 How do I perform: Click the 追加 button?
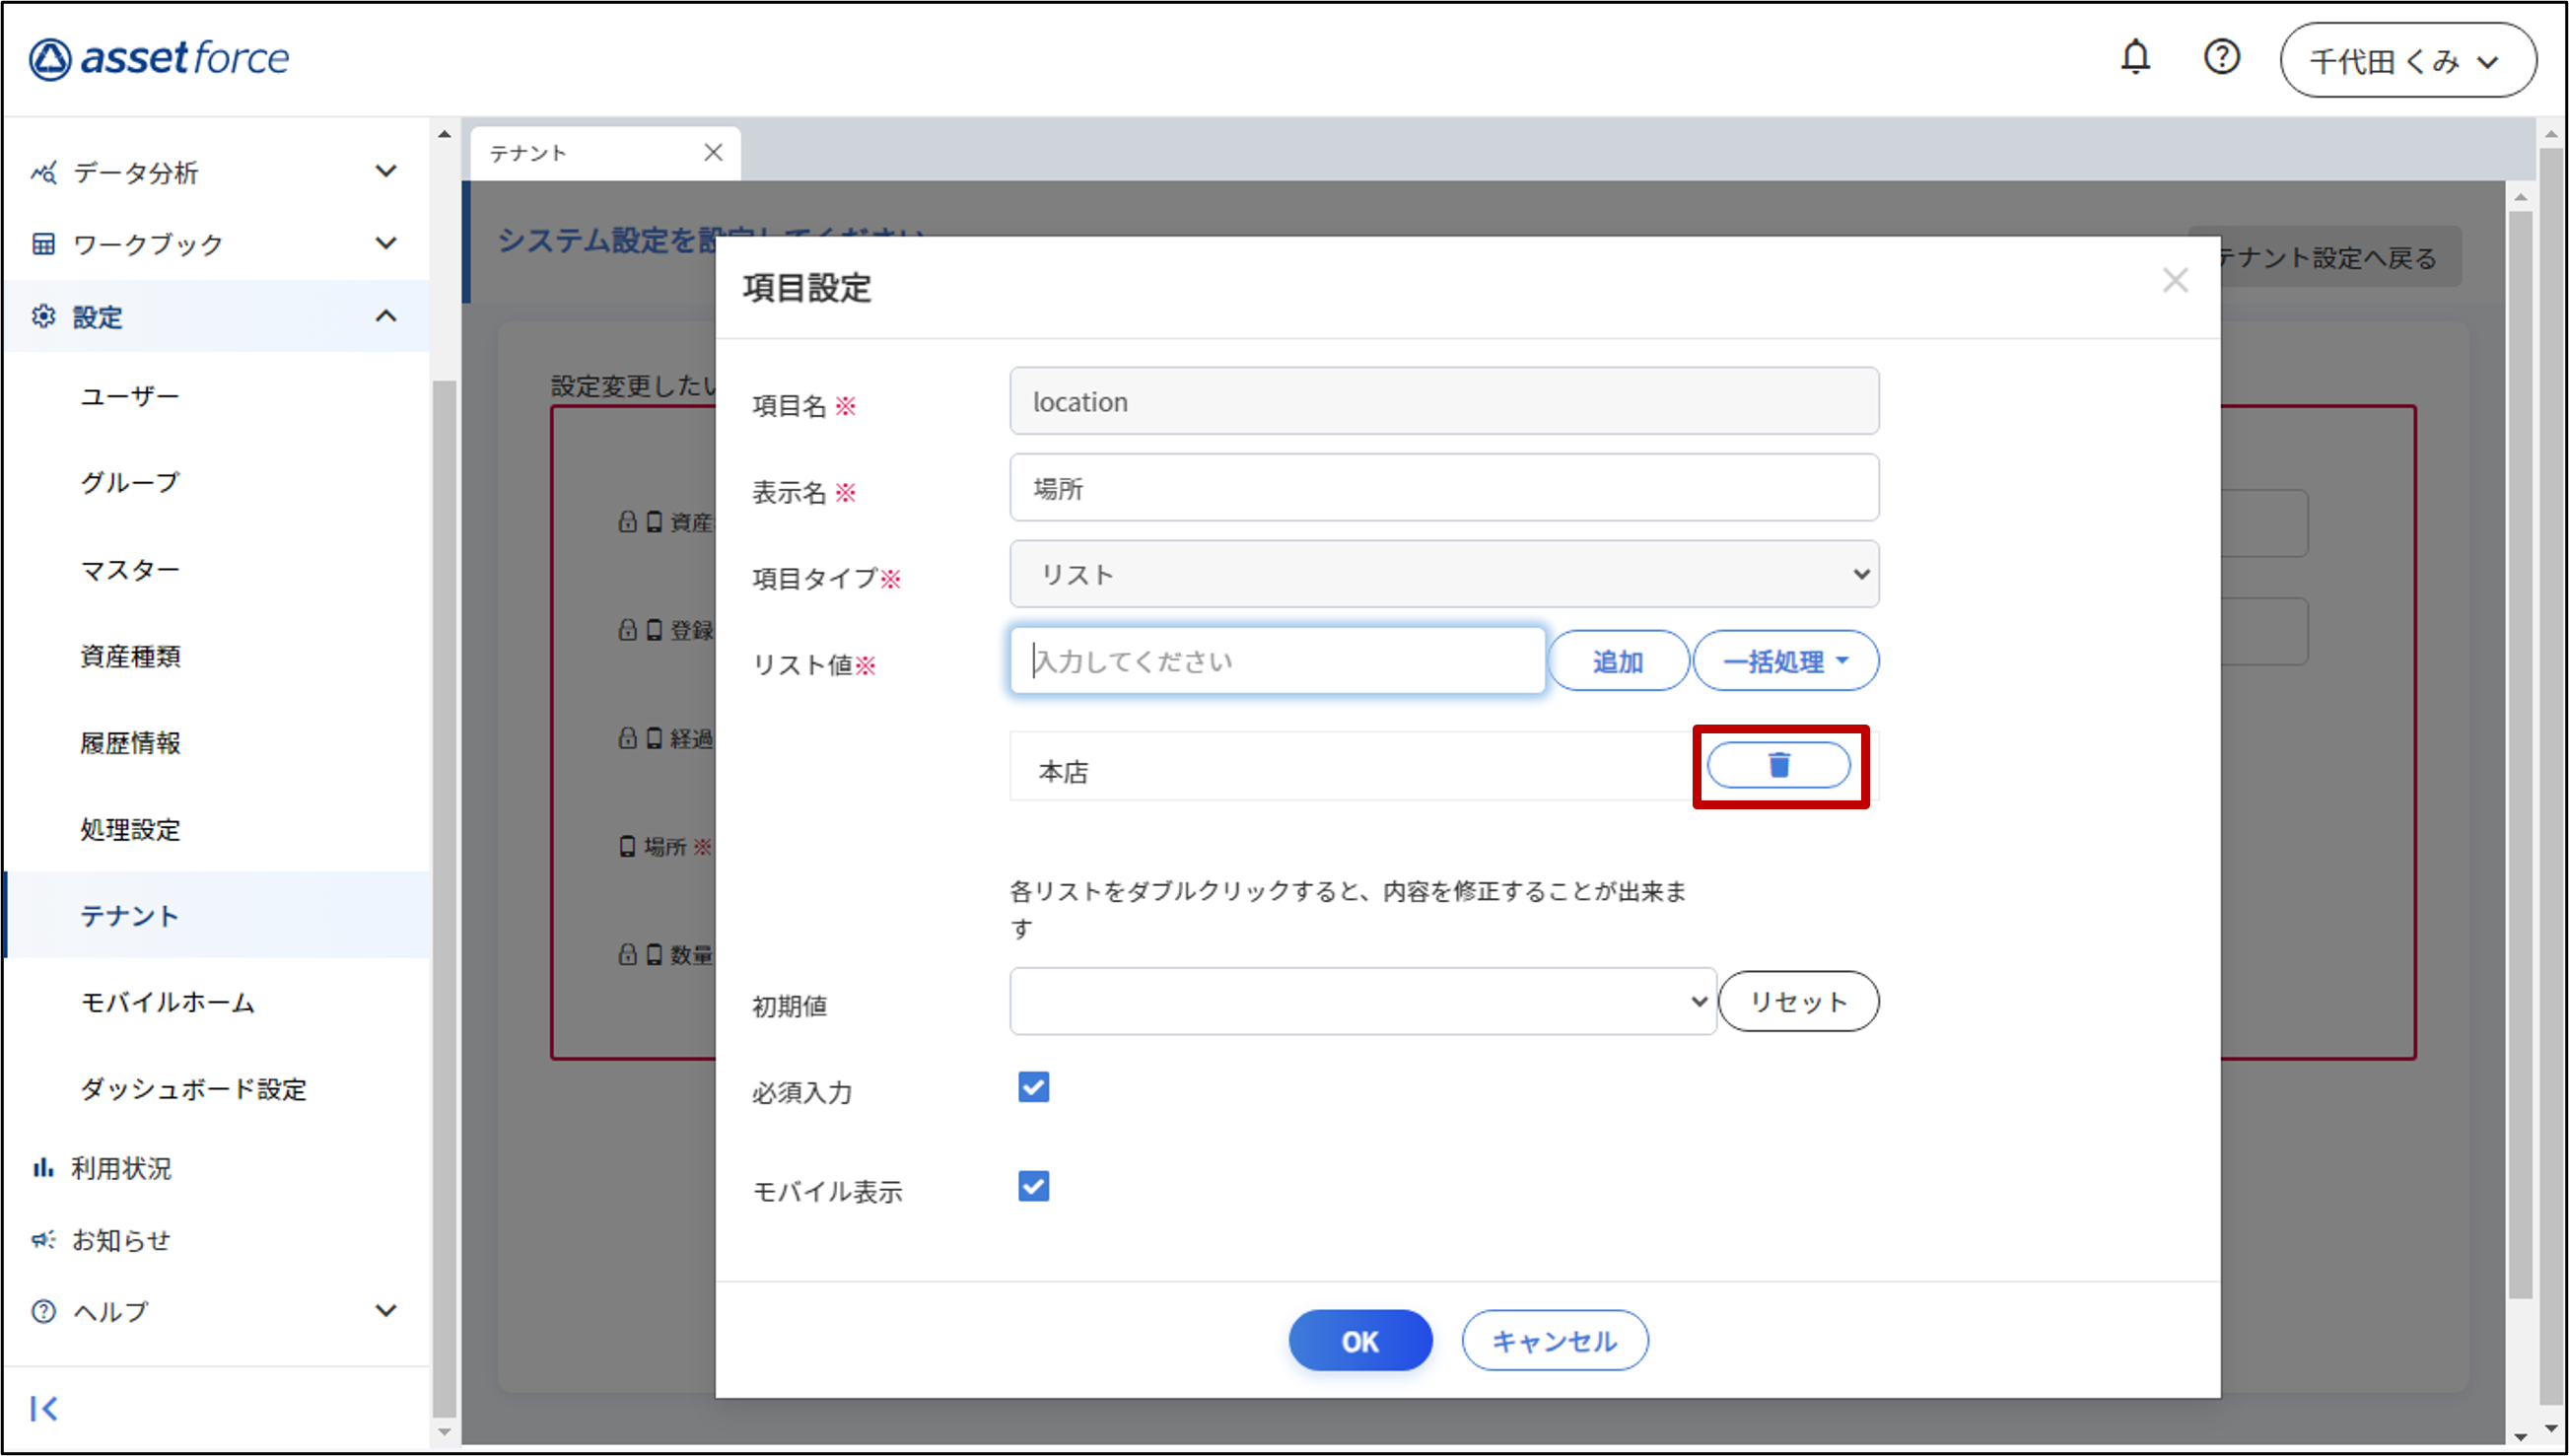[x=1617, y=661]
